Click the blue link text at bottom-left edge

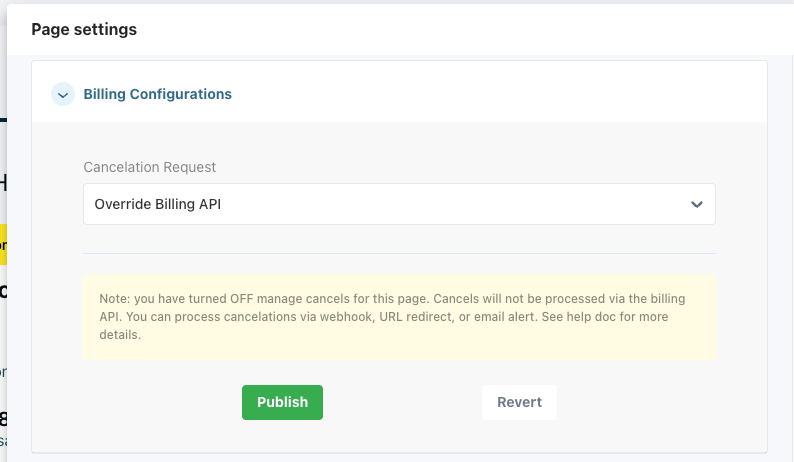pos(3,440)
